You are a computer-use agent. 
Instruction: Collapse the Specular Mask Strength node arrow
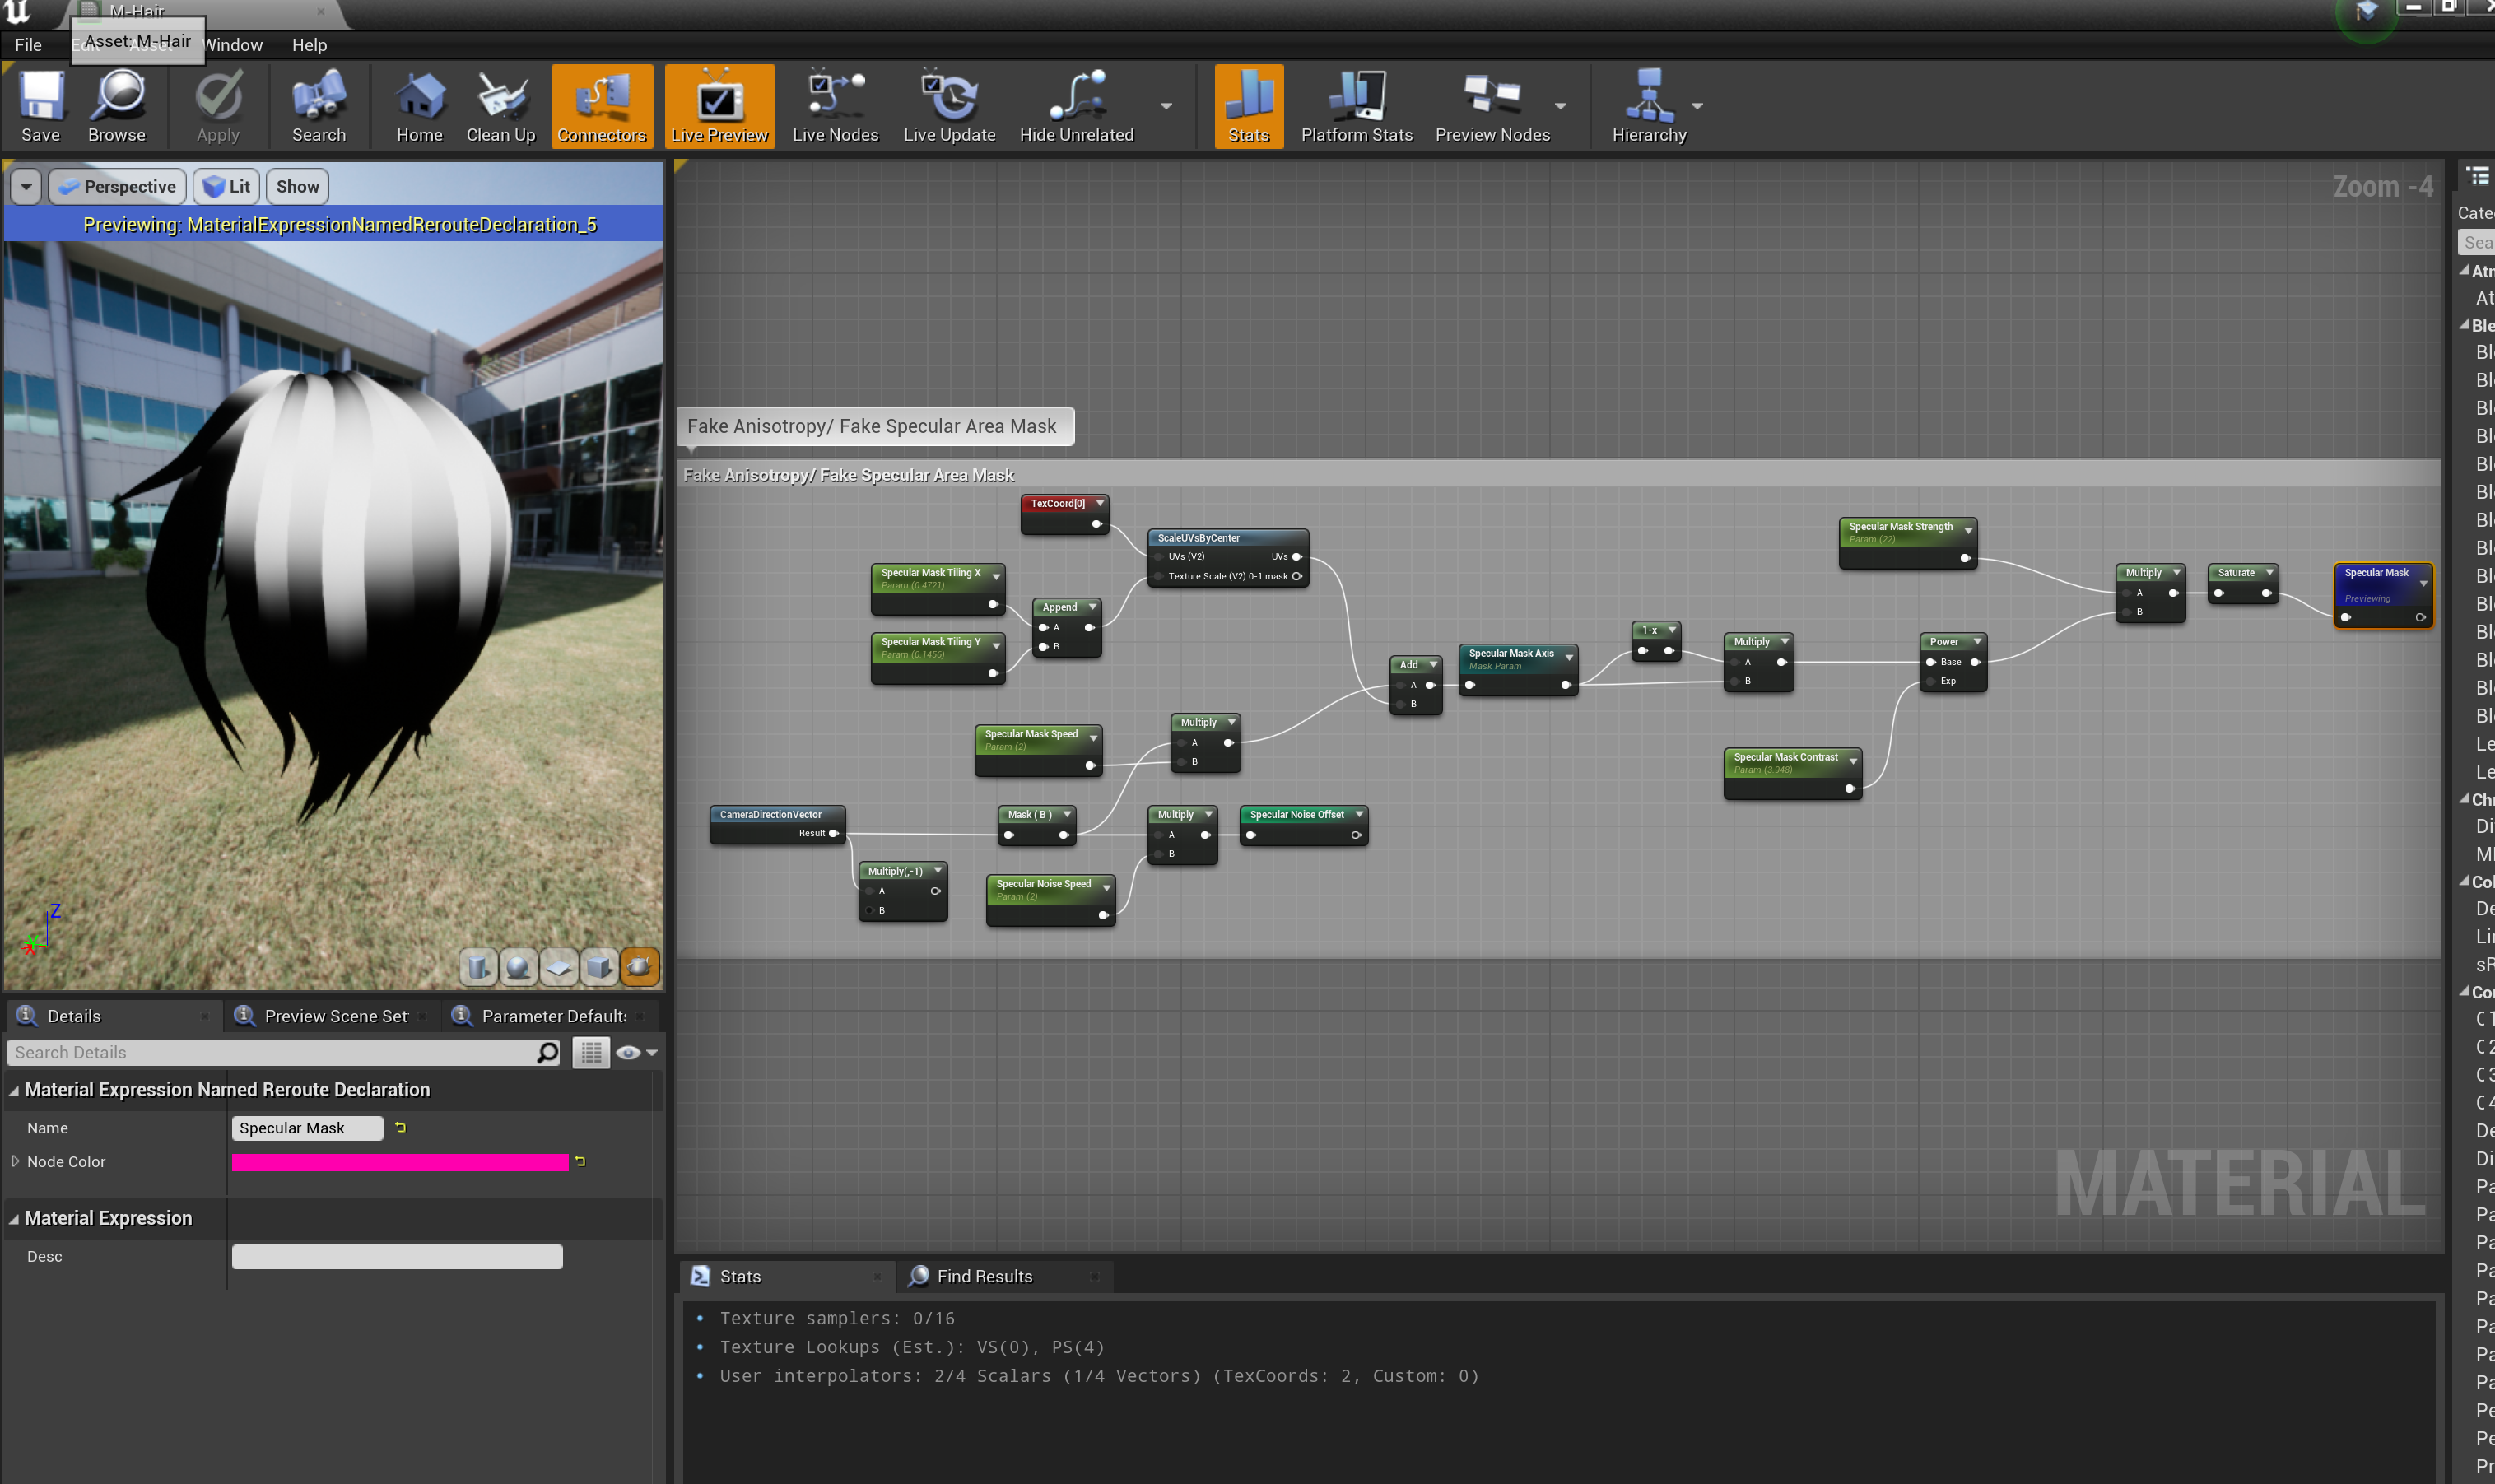pyautogui.click(x=1967, y=530)
